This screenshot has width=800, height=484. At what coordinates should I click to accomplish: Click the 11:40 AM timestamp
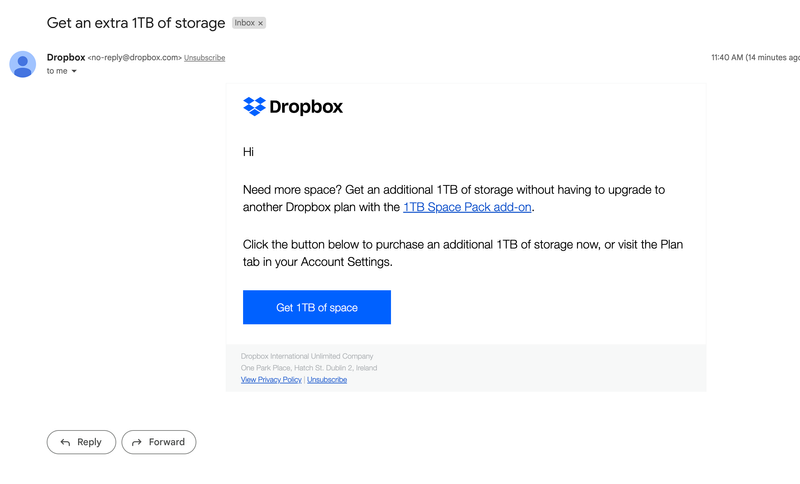click(728, 58)
